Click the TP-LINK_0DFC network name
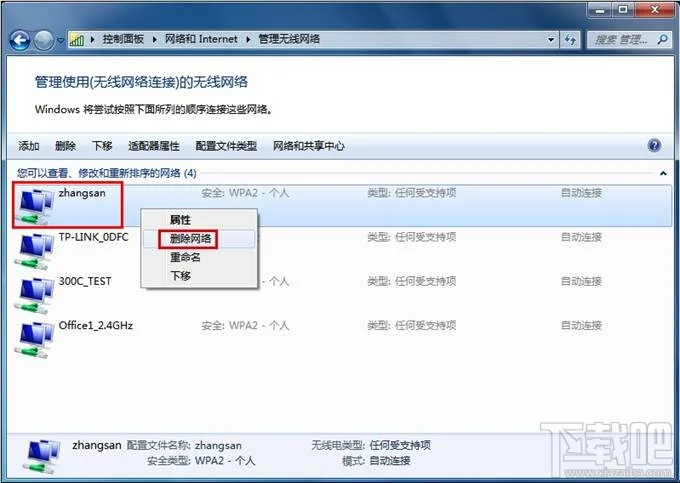Image resolution: width=680 pixels, height=483 pixels. click(94, 237)
